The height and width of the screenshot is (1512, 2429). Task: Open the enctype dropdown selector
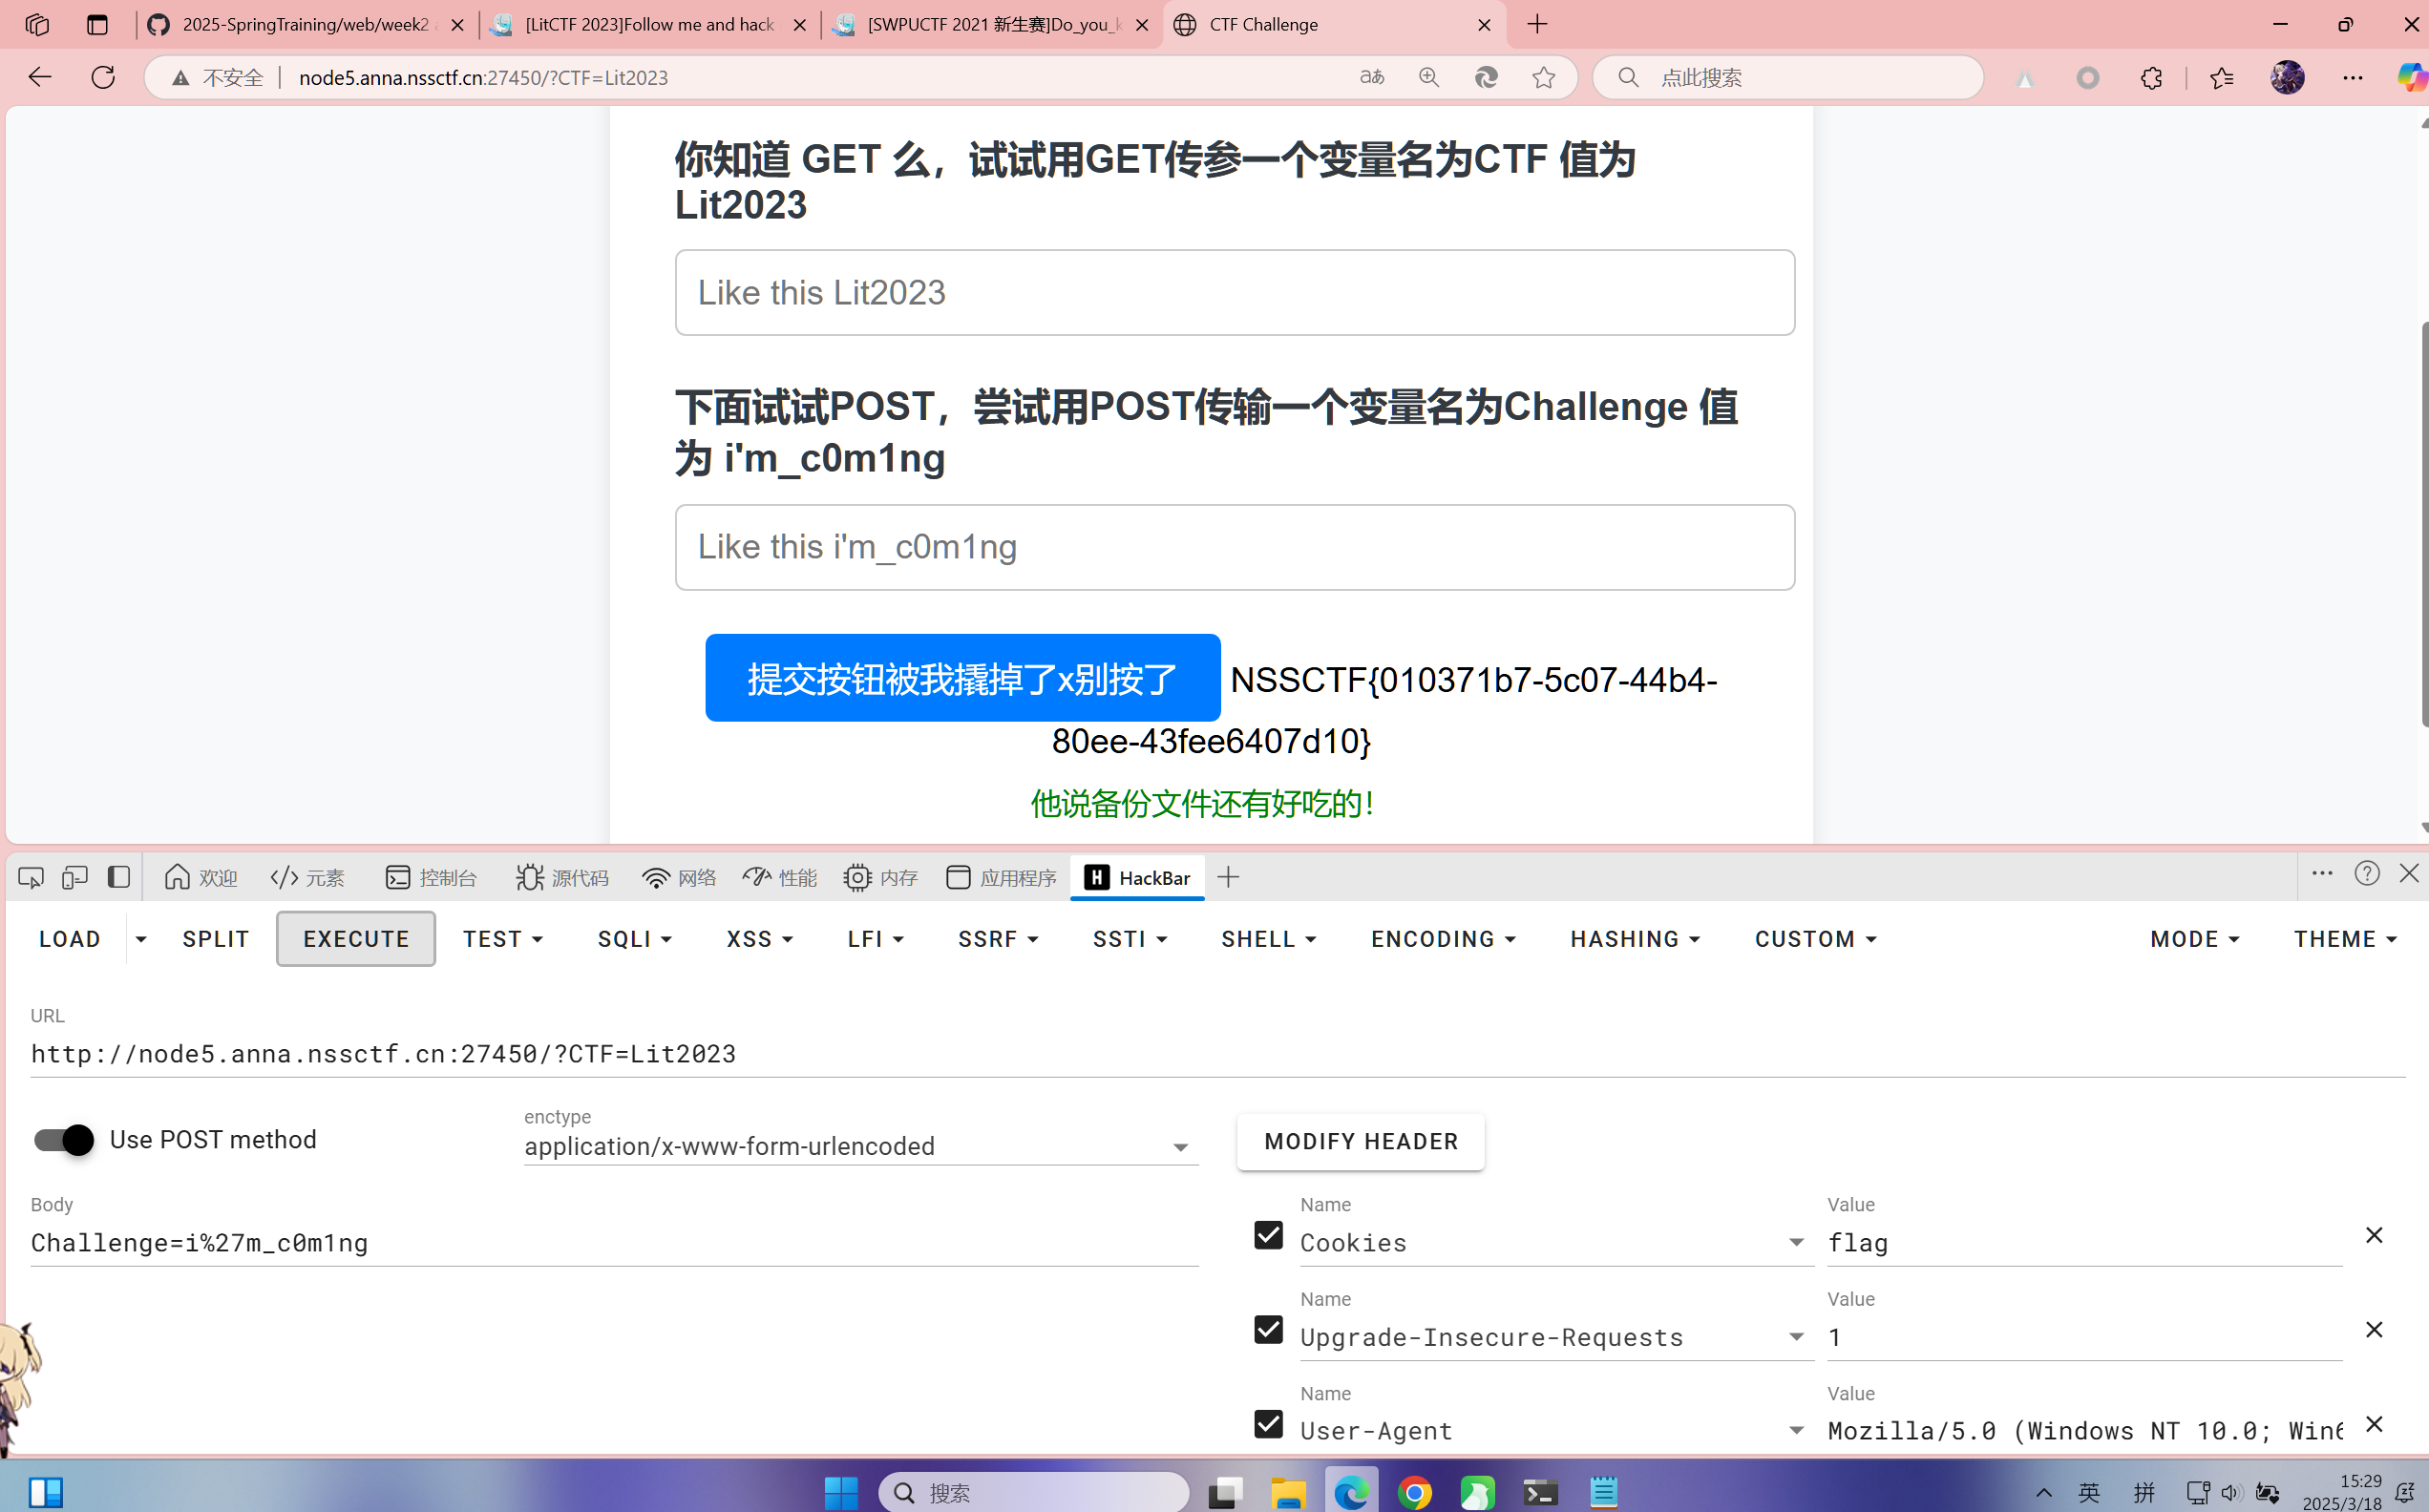click(860, 1146)
